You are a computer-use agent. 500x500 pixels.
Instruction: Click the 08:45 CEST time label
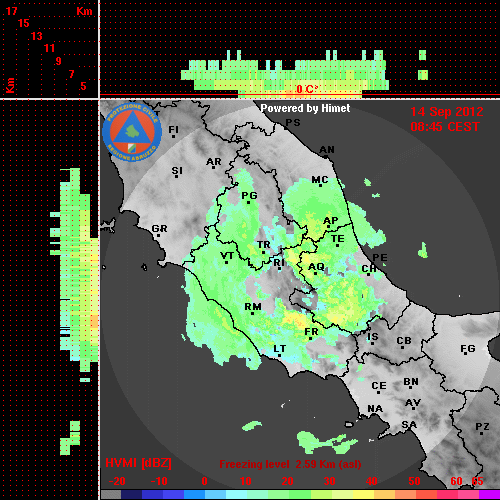coord(445,127)
